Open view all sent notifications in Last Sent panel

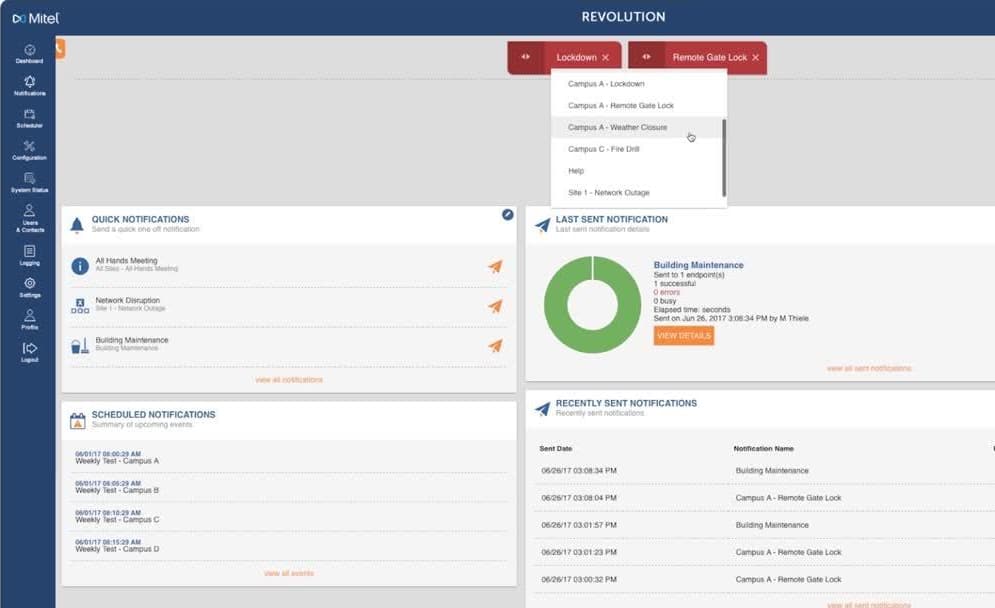click(x=869, y=368)
